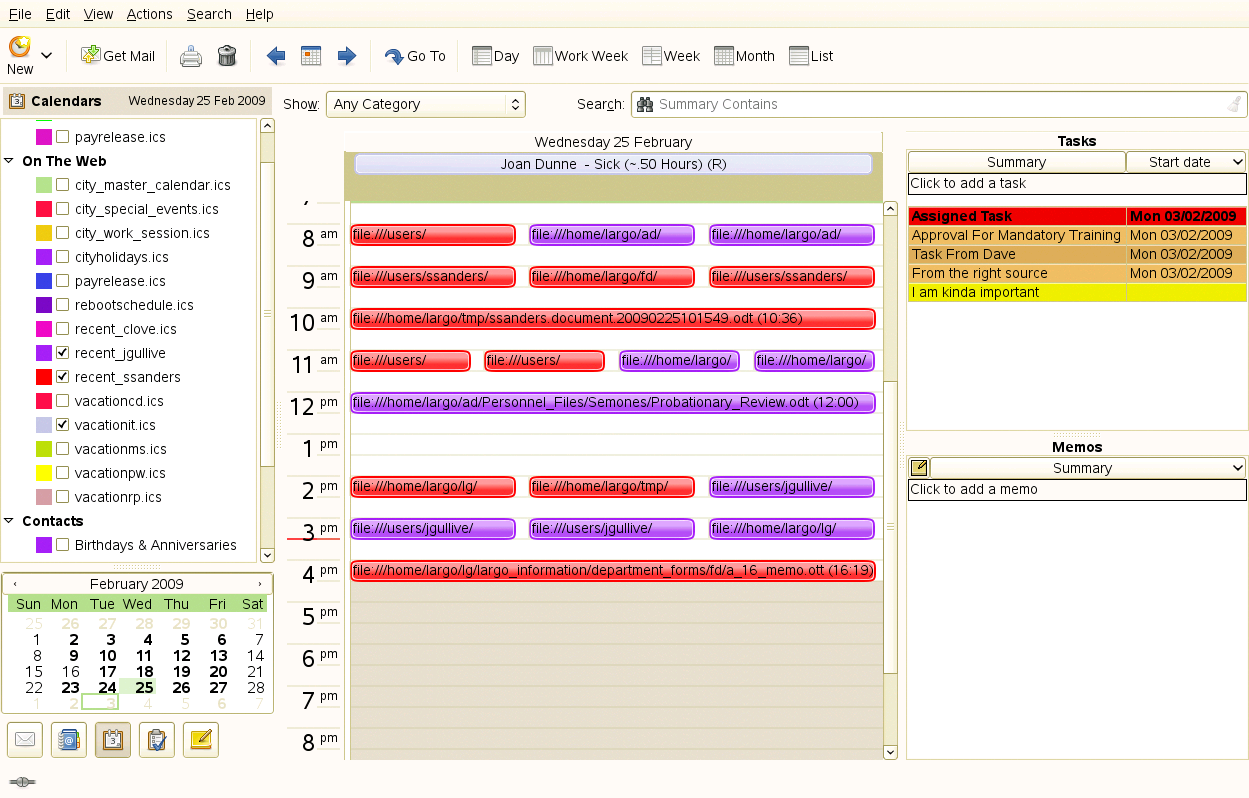
Task: Uncheck vacationit.ics calendar
Action: tap(62, 425)
